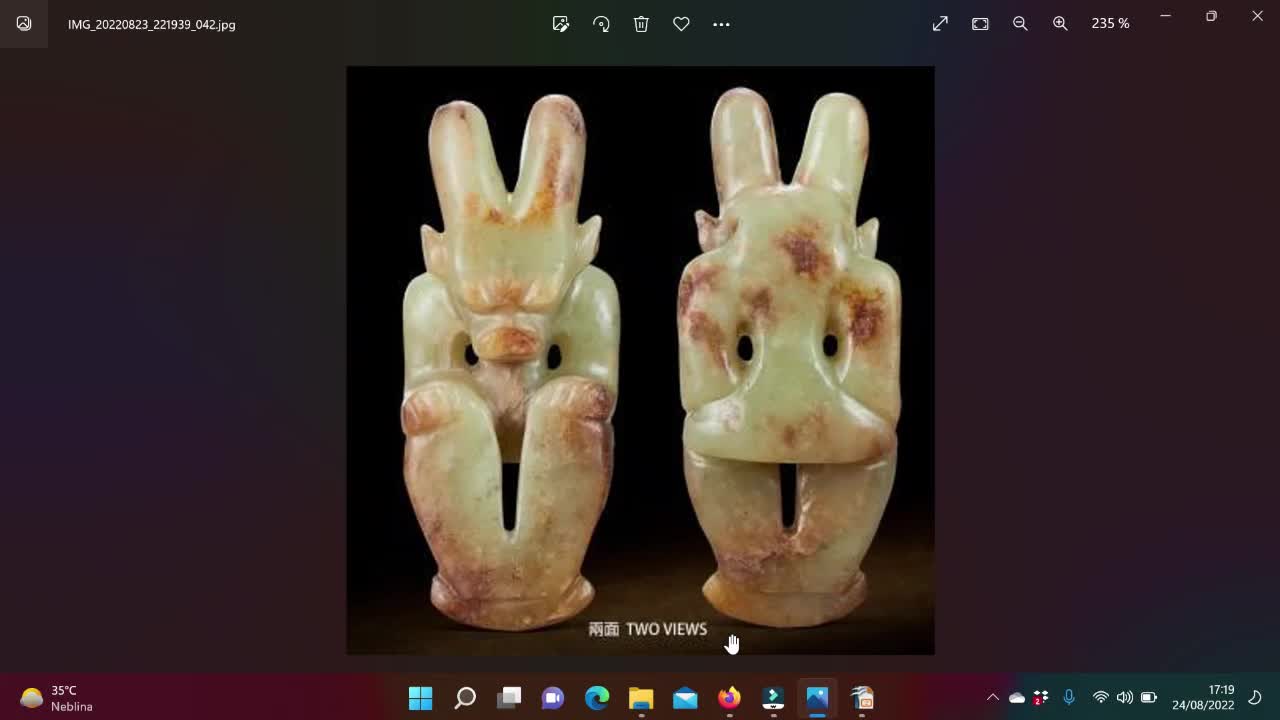Close the Photos window
This screenshot has width=1280, height=720.
coord(1257,16)
